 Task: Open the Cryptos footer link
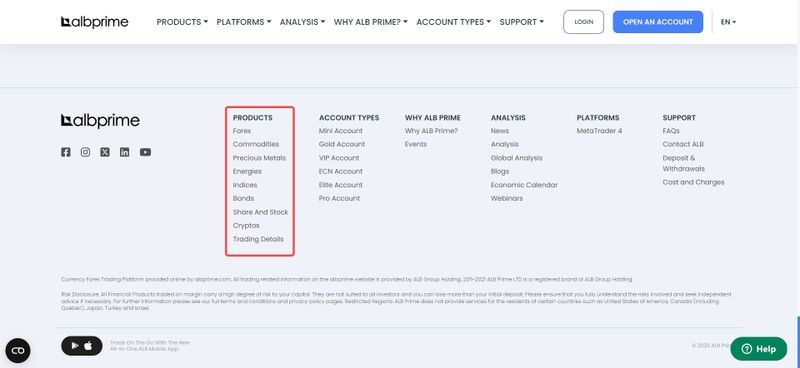point(246,225)
